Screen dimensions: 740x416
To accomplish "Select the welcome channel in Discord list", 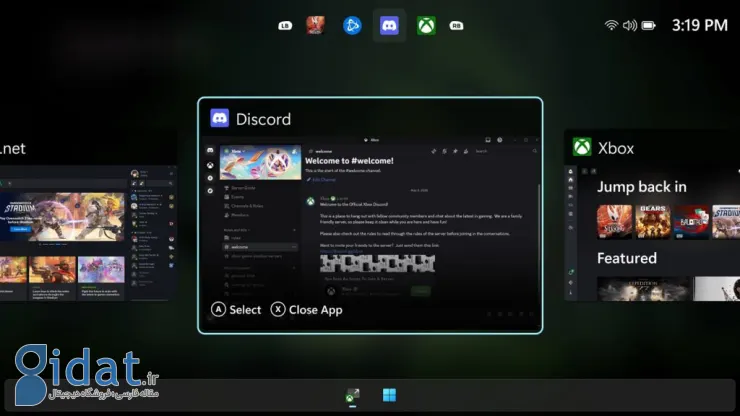I will point(260,247).
